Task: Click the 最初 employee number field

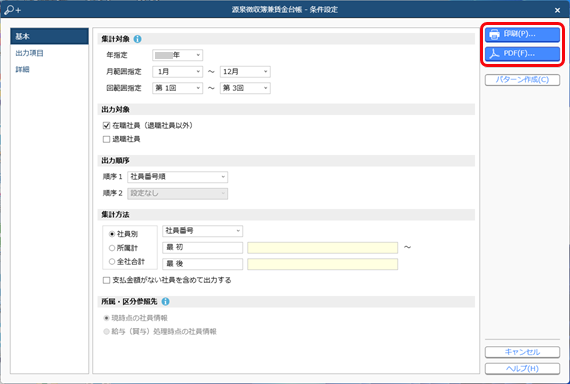Action: coord(202,248)
